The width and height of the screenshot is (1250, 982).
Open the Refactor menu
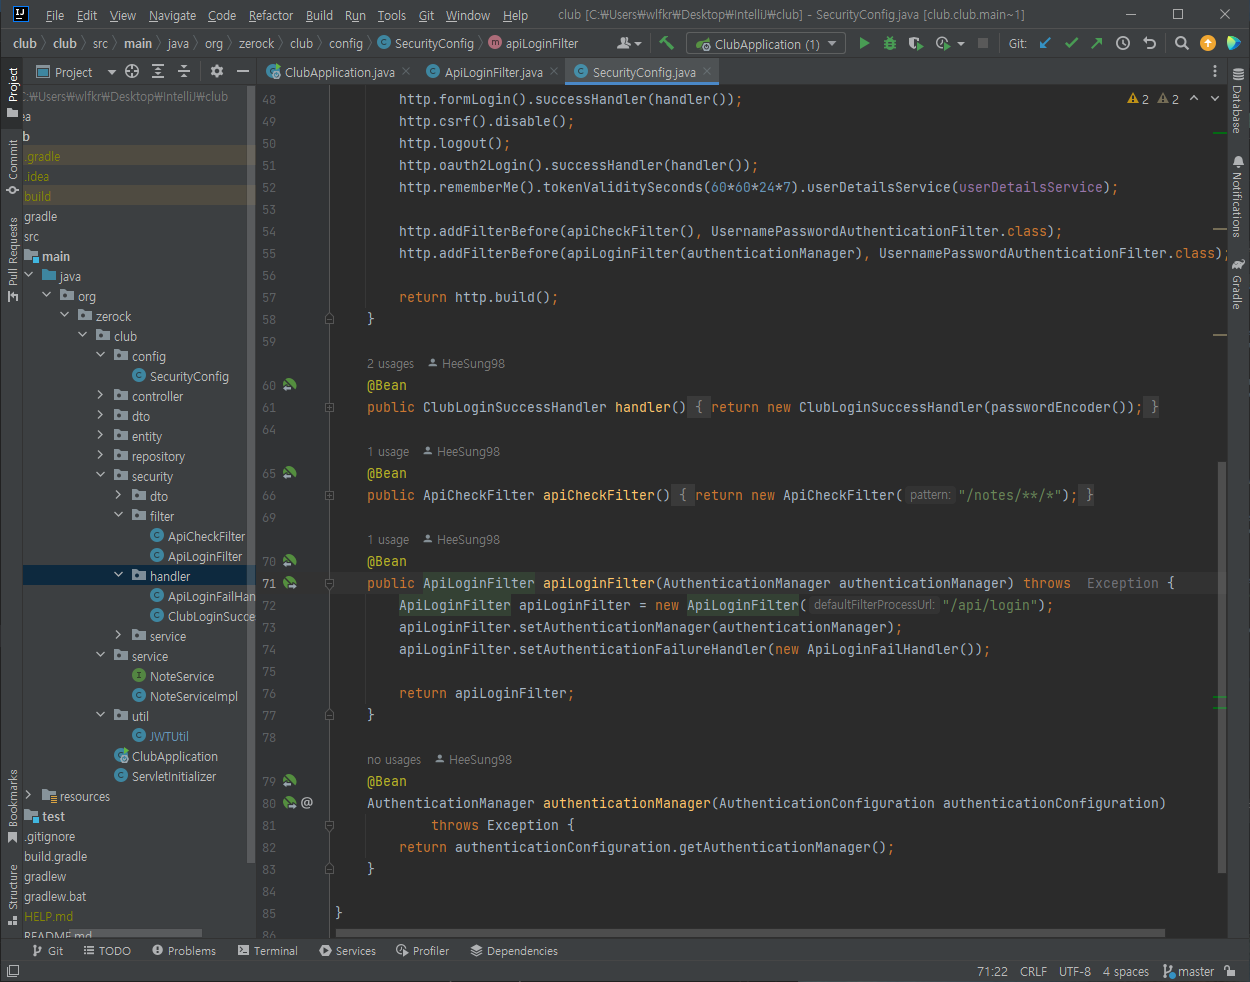271,15
